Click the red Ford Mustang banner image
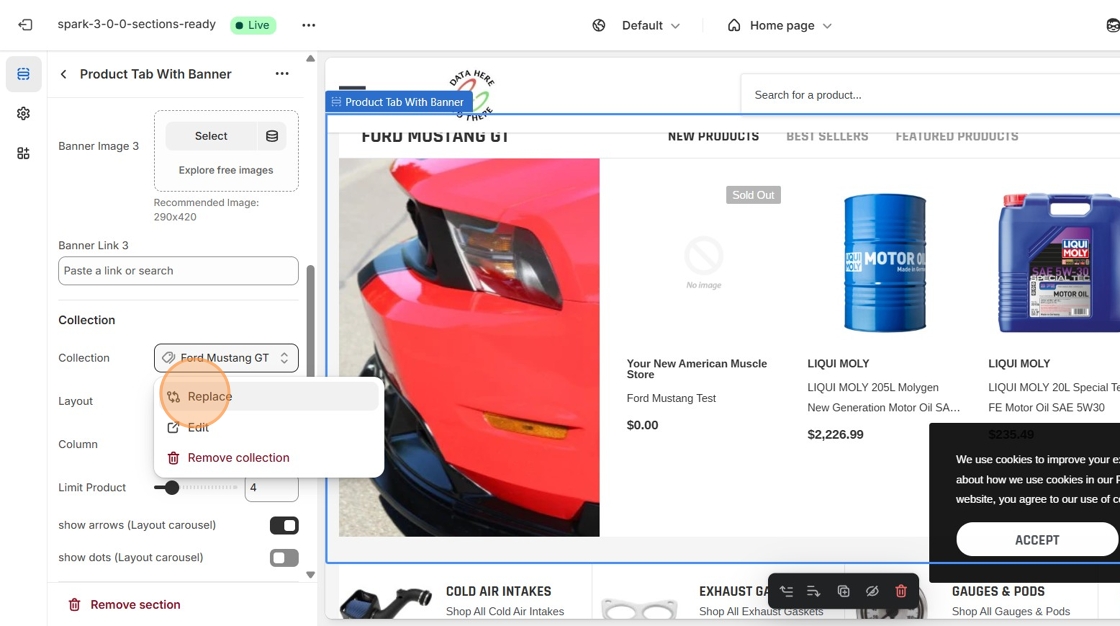The image size is (1120, 626). click(x=469, y=347)
